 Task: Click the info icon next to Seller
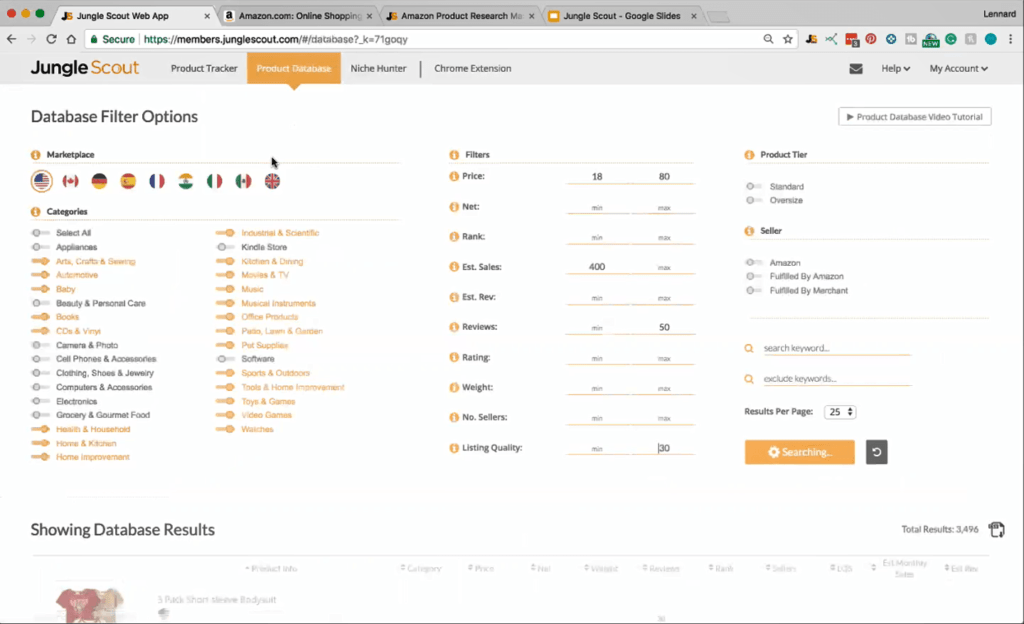click(749, 231)
